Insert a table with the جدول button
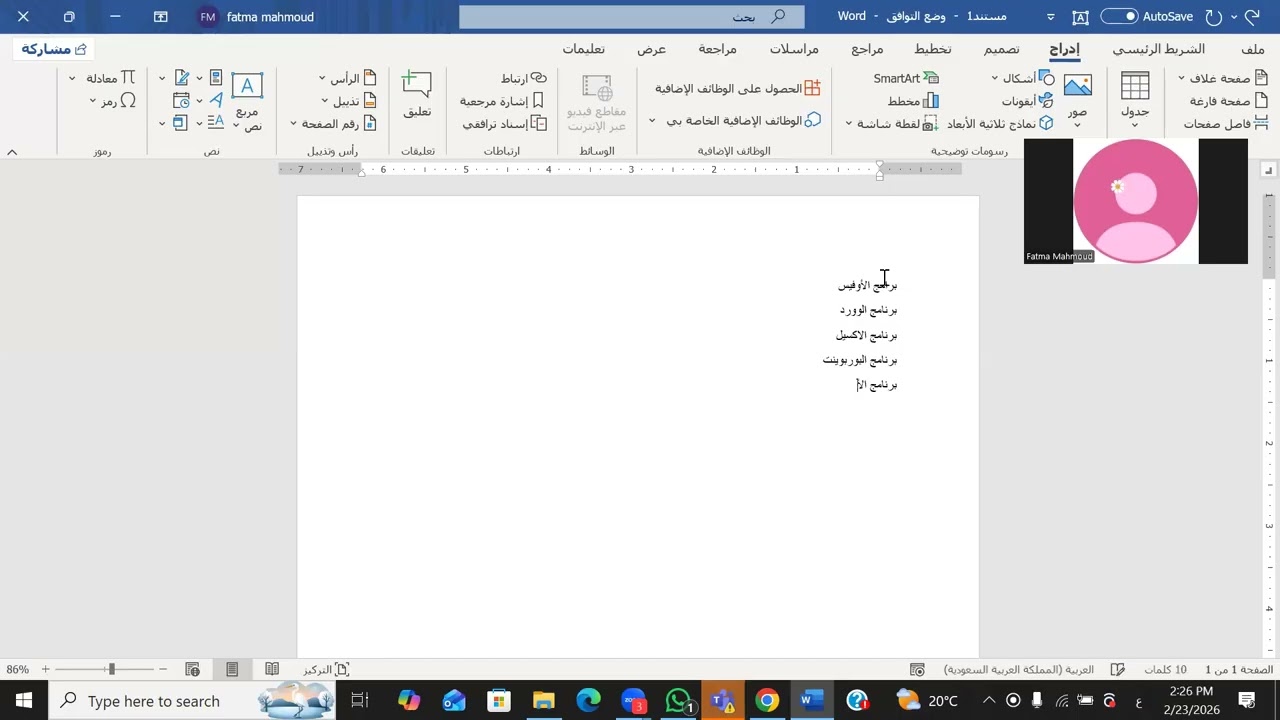Image resolution: width=1280 pixels, height=720 pixels. click(x=1135, y=100)
